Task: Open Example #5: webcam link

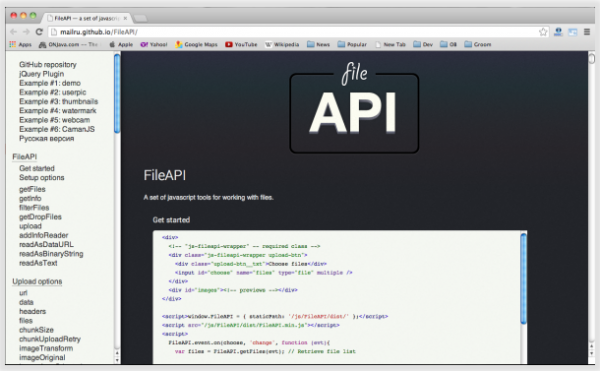Action: (54, 120)
